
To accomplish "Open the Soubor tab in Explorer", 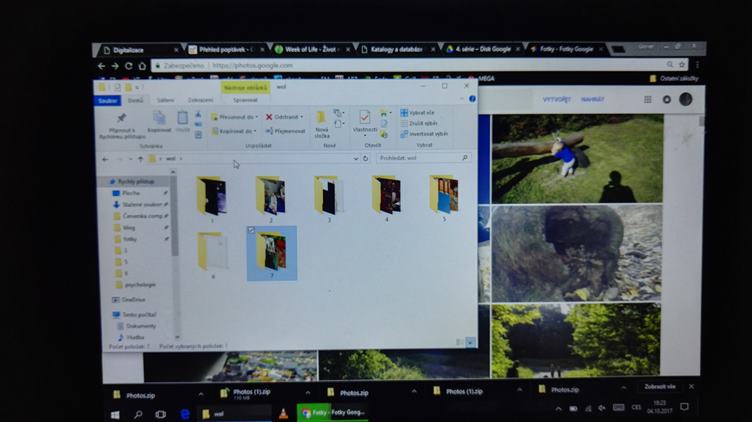I will [x=107, y=100].
